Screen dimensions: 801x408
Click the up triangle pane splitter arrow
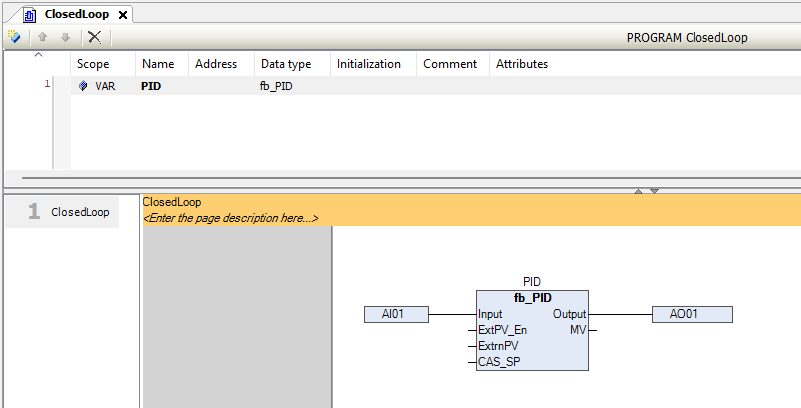click(639, 191)
